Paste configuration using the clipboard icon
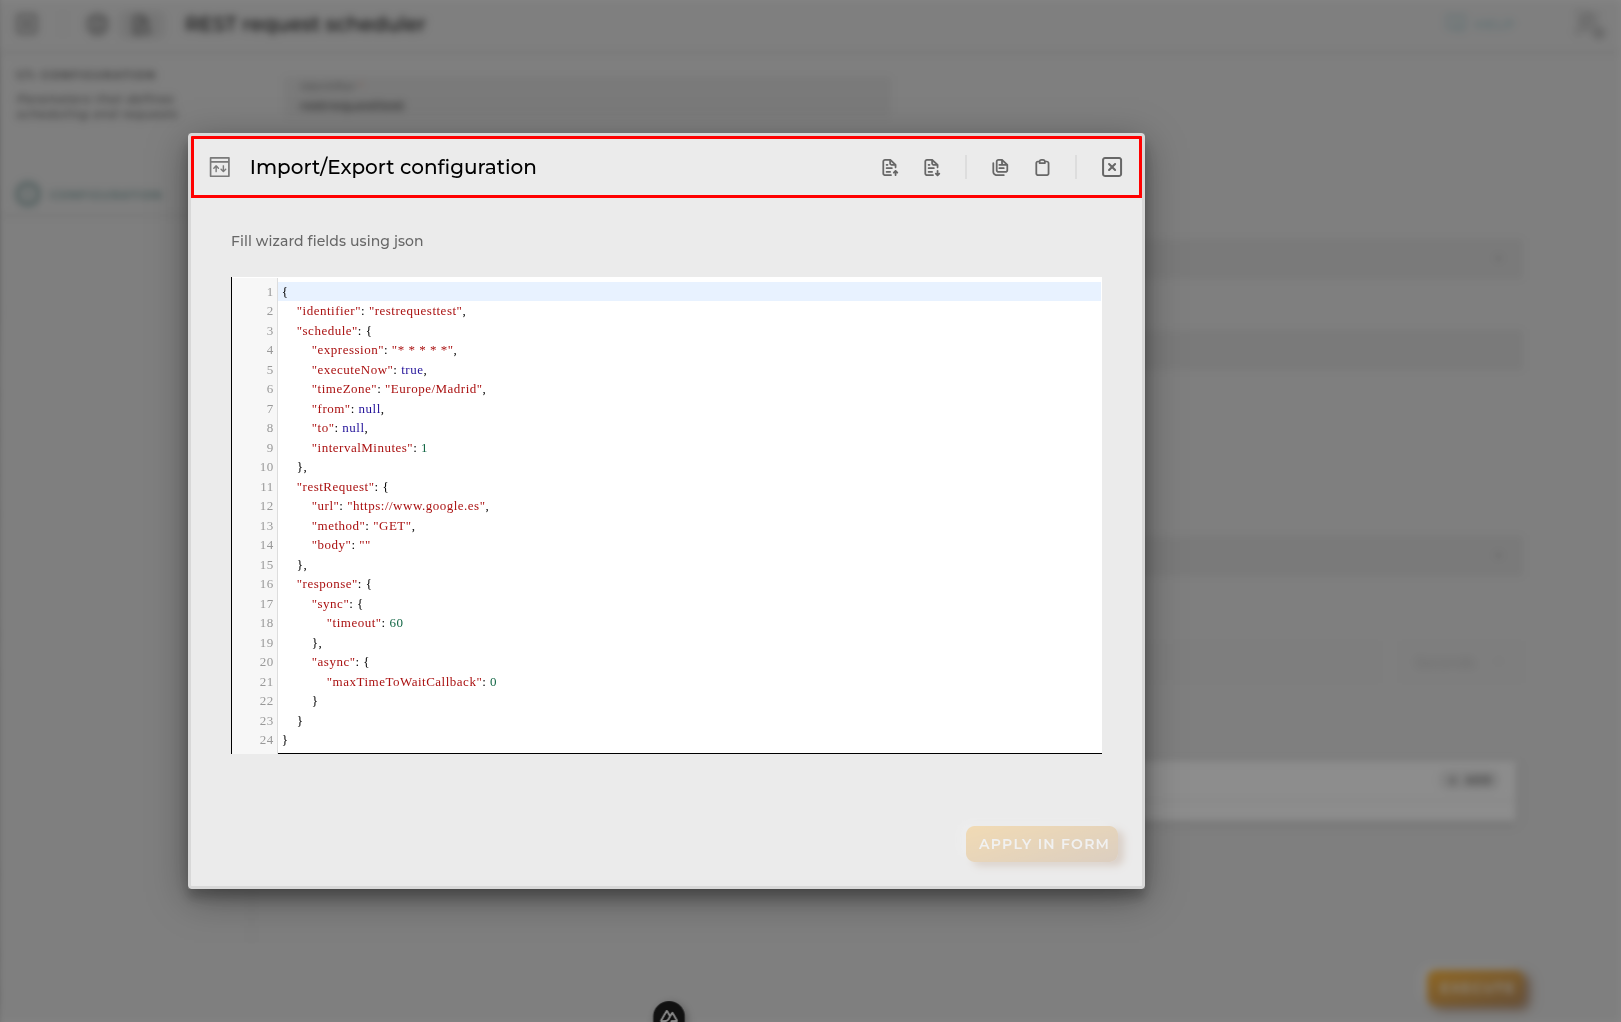The width and height of the screenshot is (1621, 1022). [x=1042, y=168]
